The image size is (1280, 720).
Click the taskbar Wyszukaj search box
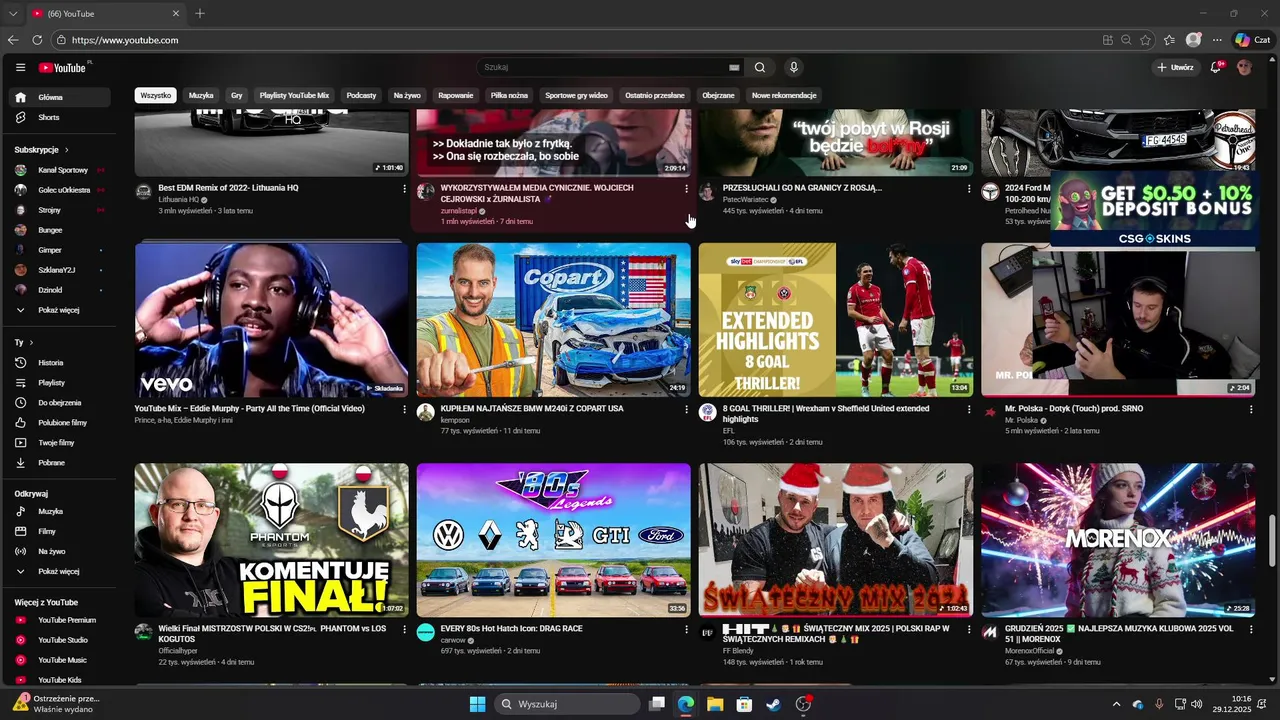click(567, 704)
